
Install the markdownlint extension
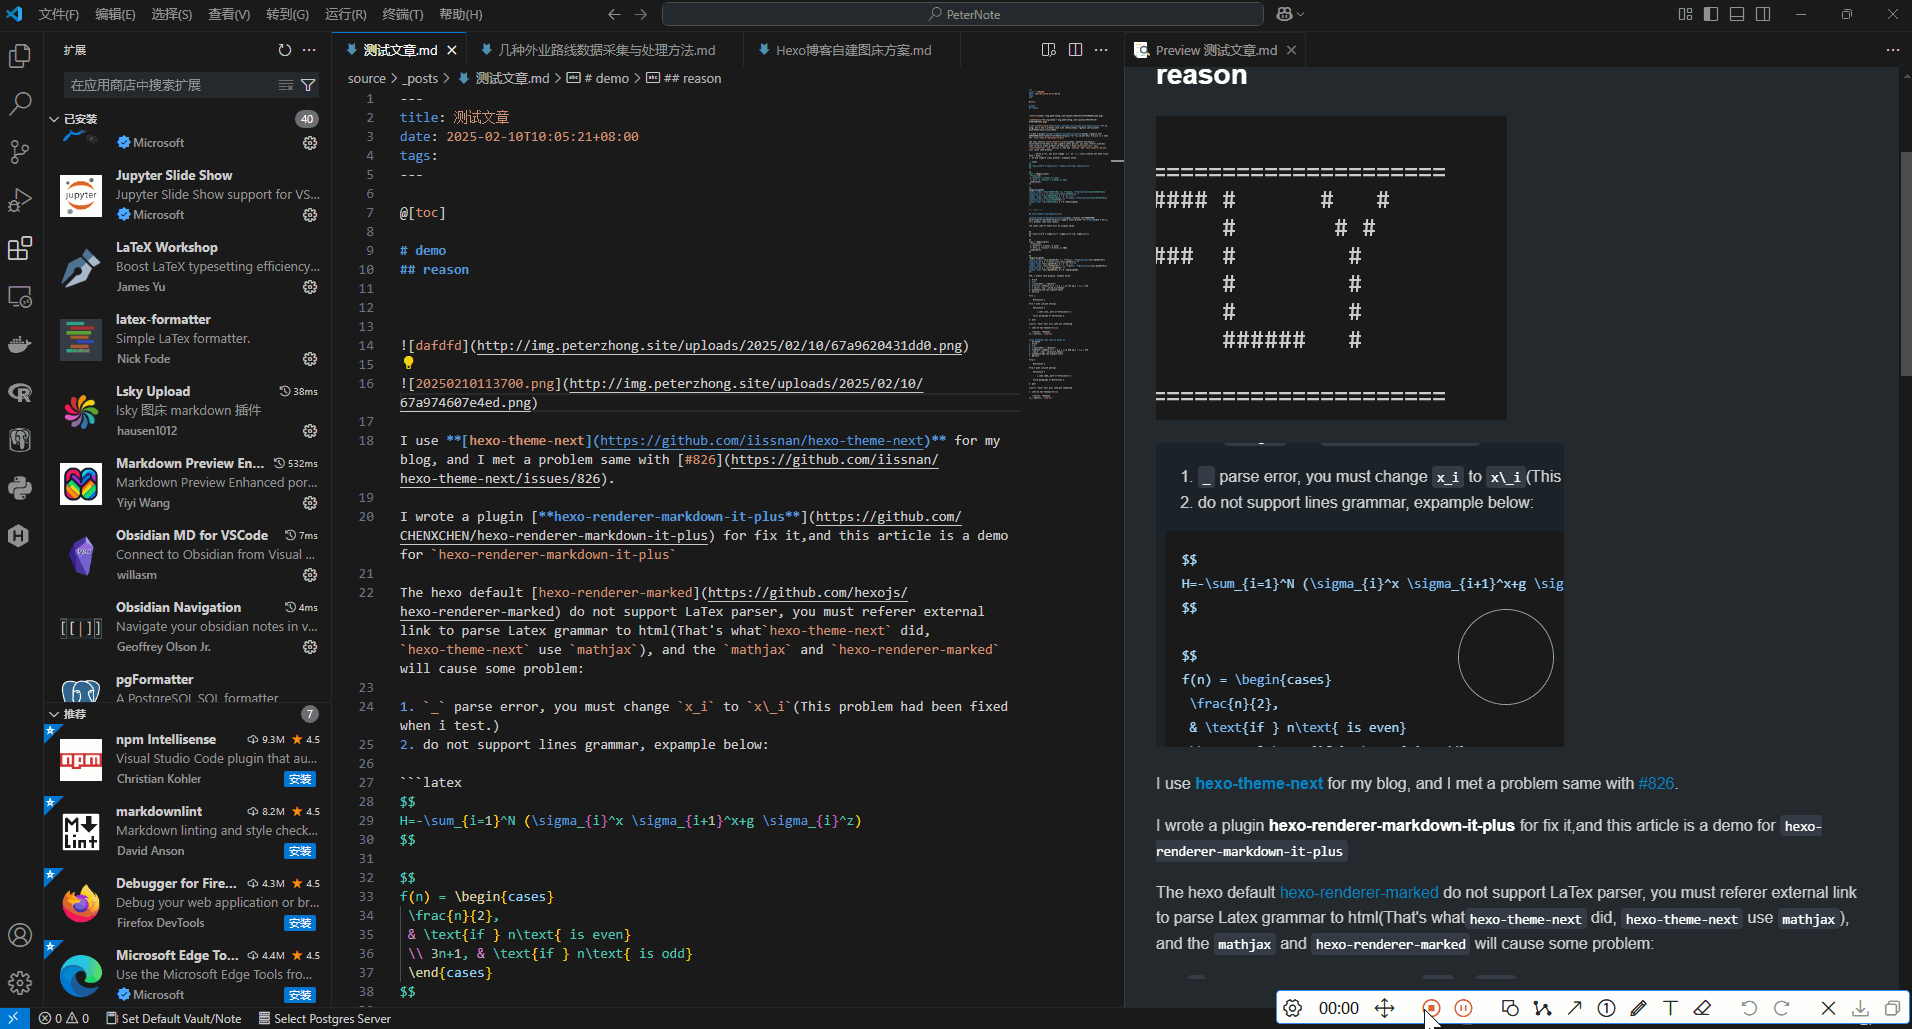pos(300,851)
